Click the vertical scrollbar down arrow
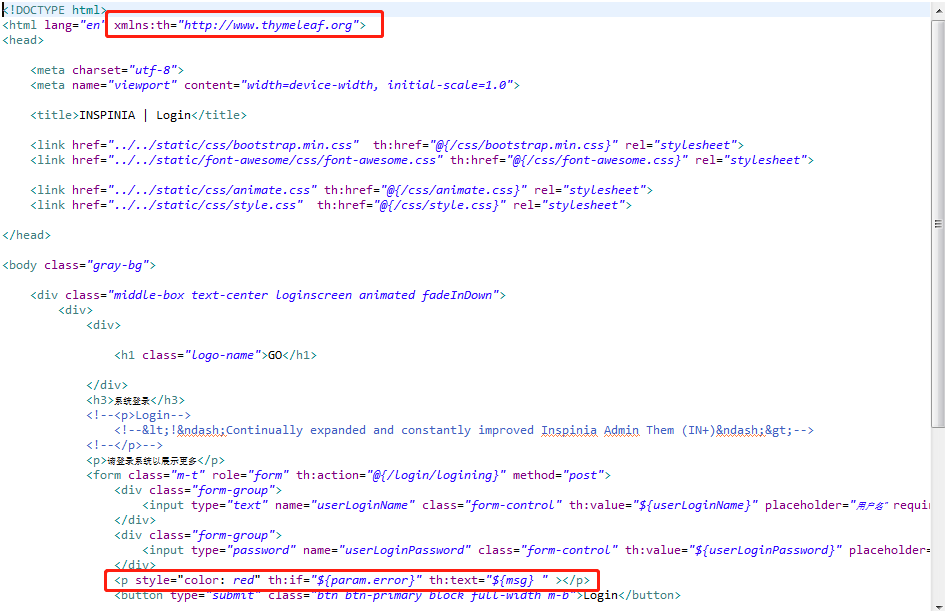The height and width of the screenshot is (611, 945). point(938,605)
